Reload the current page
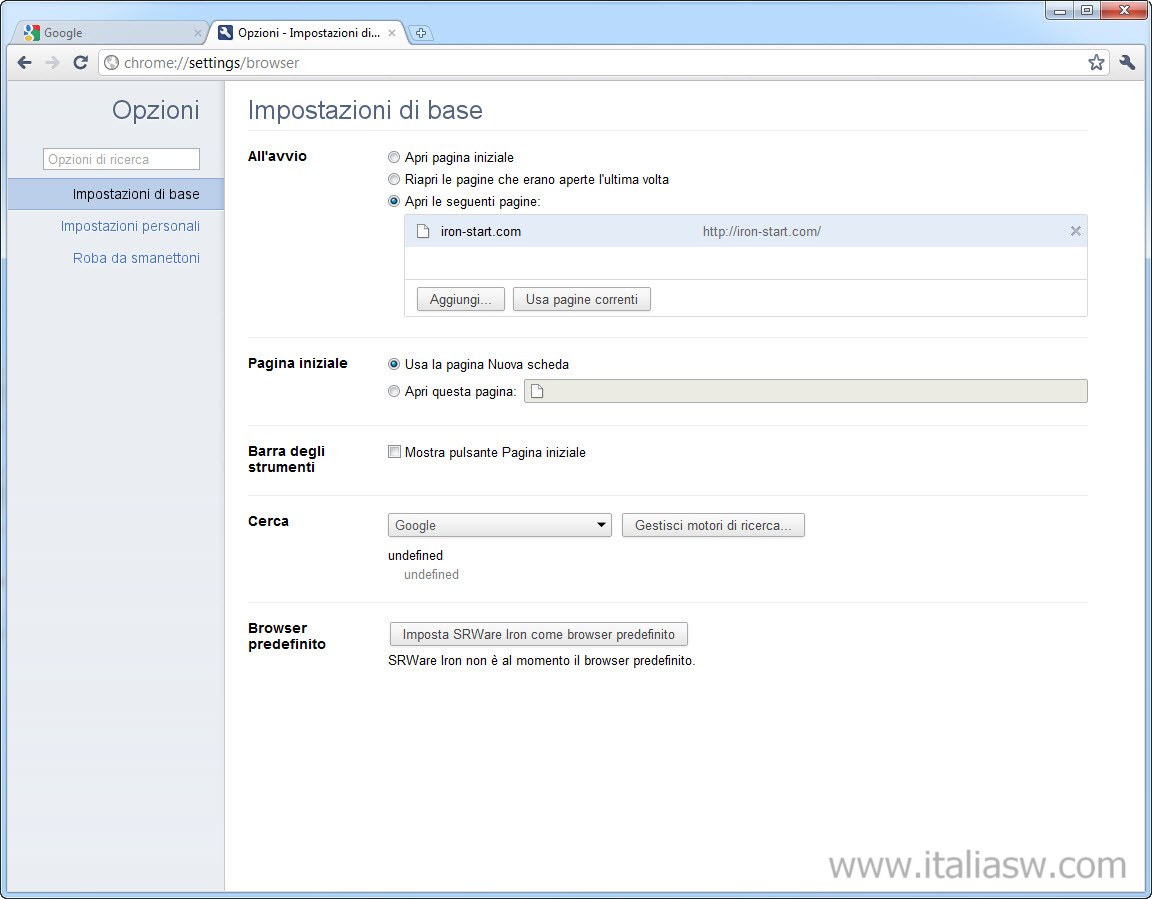 (80, 62)
